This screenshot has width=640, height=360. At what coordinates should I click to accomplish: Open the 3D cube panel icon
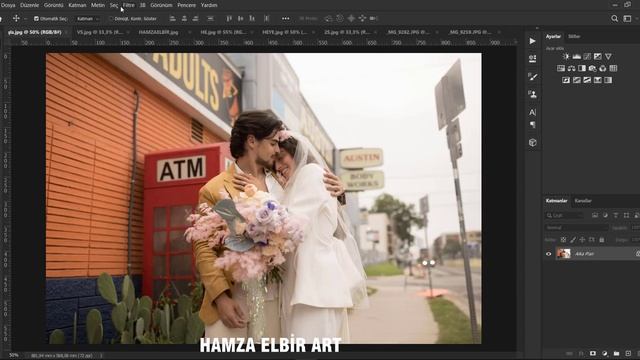pos(532,142)
